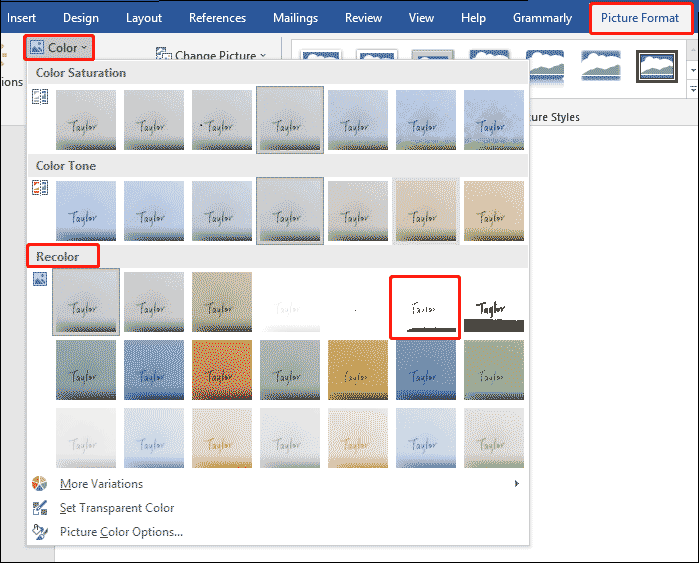Screen dimensions: 699x563
Task: Click the Picture Color Options icon
Action: pos(41,532)
